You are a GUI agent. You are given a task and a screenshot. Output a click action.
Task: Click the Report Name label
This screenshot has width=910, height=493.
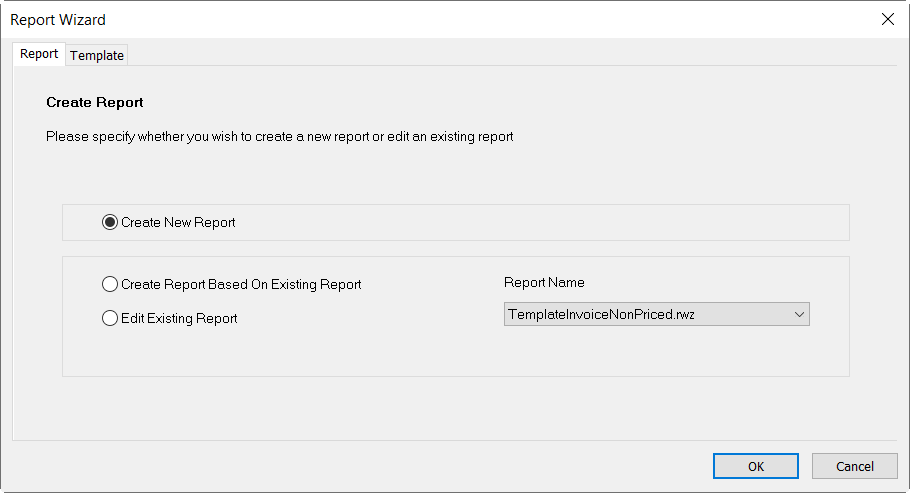tap(544, 282)
